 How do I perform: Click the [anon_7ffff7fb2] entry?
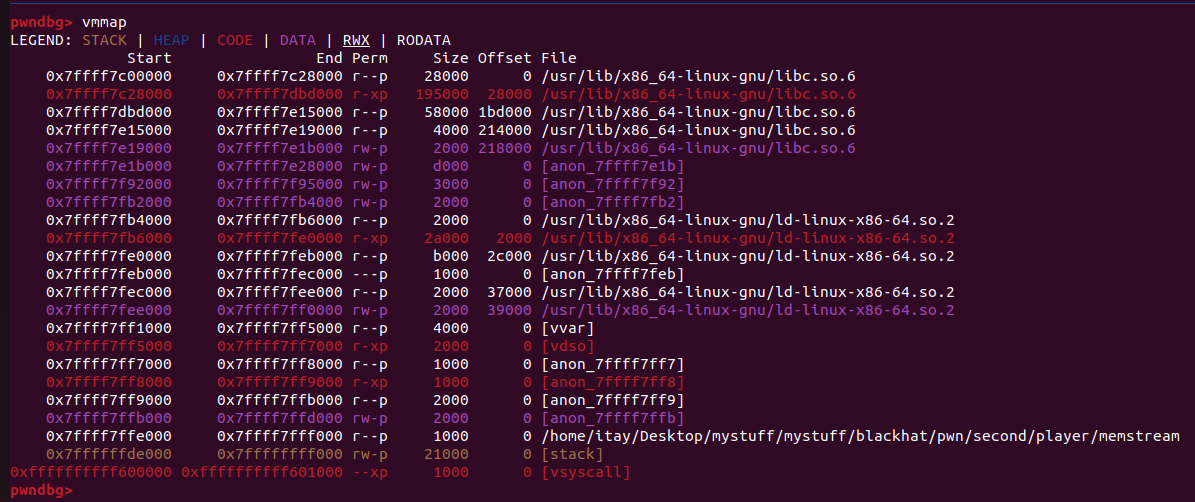pos(613,202)
